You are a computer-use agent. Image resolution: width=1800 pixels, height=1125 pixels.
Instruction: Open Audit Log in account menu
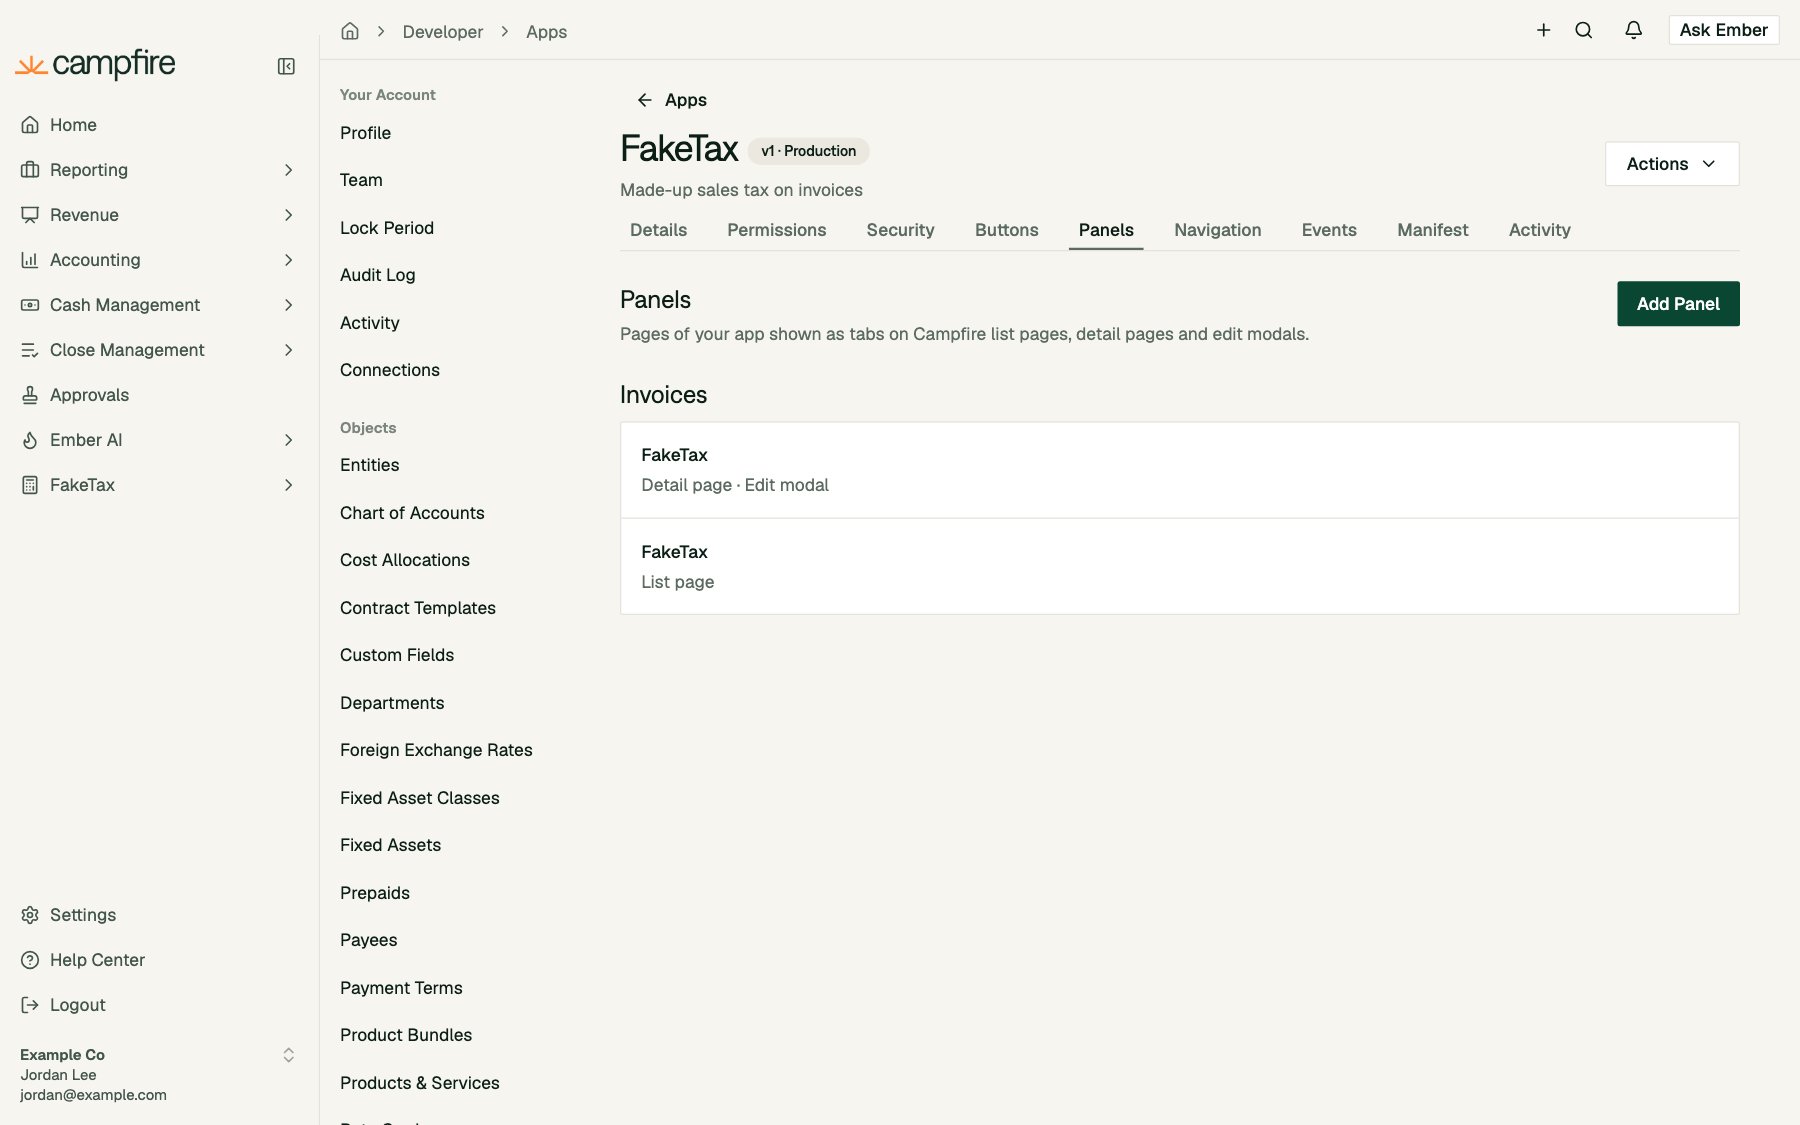tap(377, 275)
